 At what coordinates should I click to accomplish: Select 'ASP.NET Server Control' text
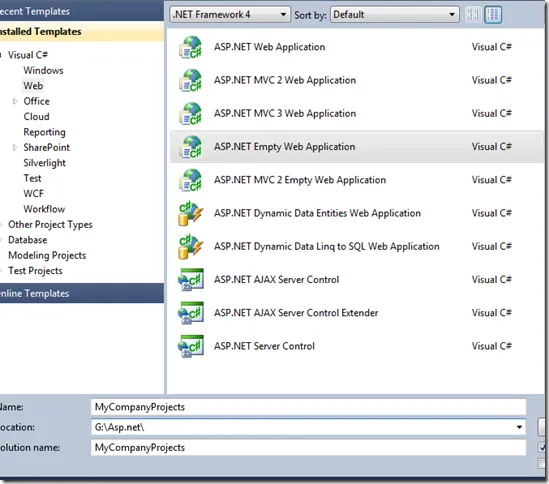(264, 346)
